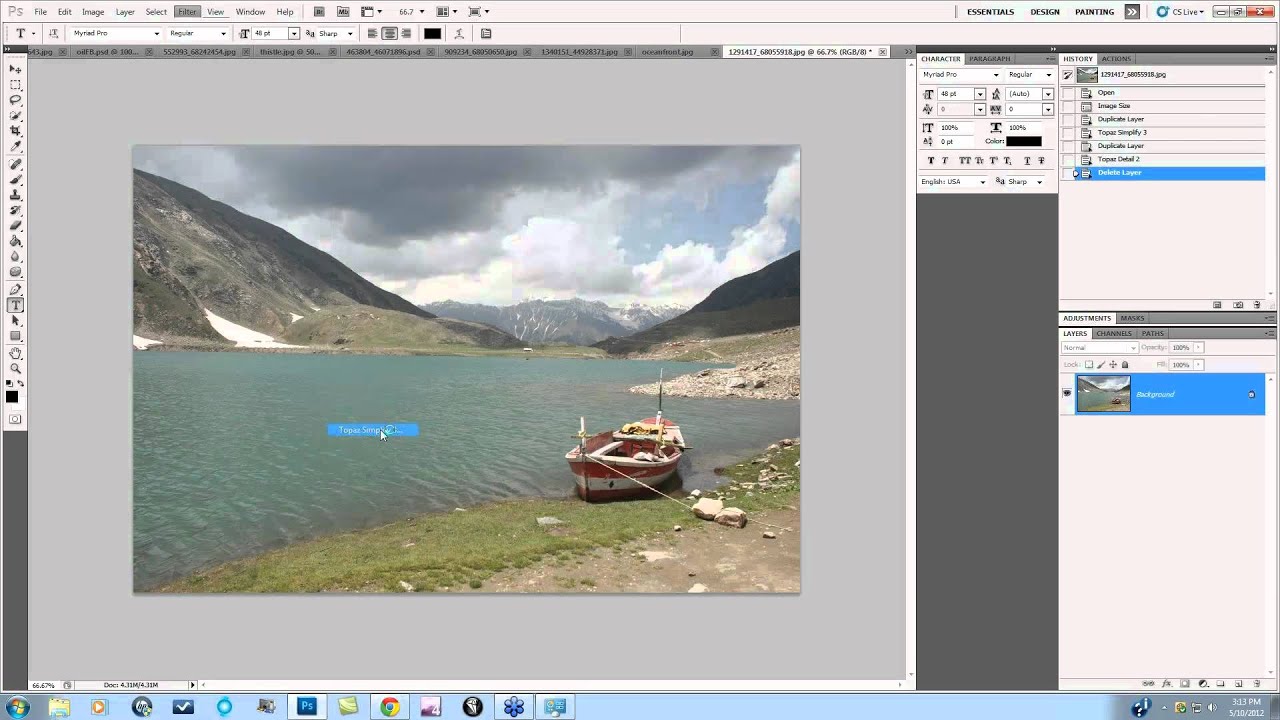1280x720 pixels.
Task: Toggle Quick Mask mode icon
Action: 15,419
